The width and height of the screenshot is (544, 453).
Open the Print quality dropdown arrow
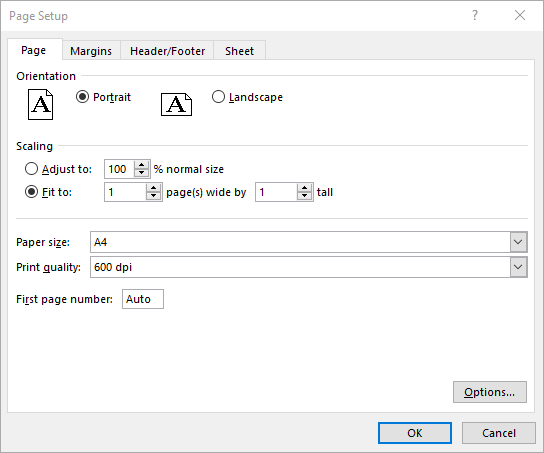tap(518, 267)
